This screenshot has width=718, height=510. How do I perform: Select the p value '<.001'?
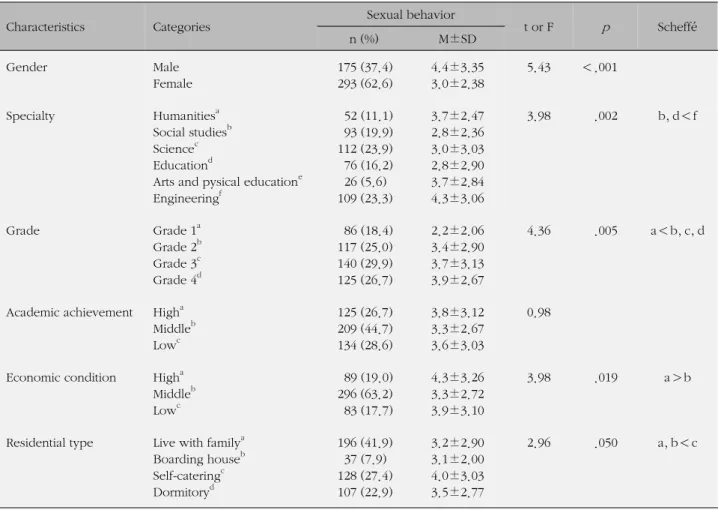(x=600, y=67)
